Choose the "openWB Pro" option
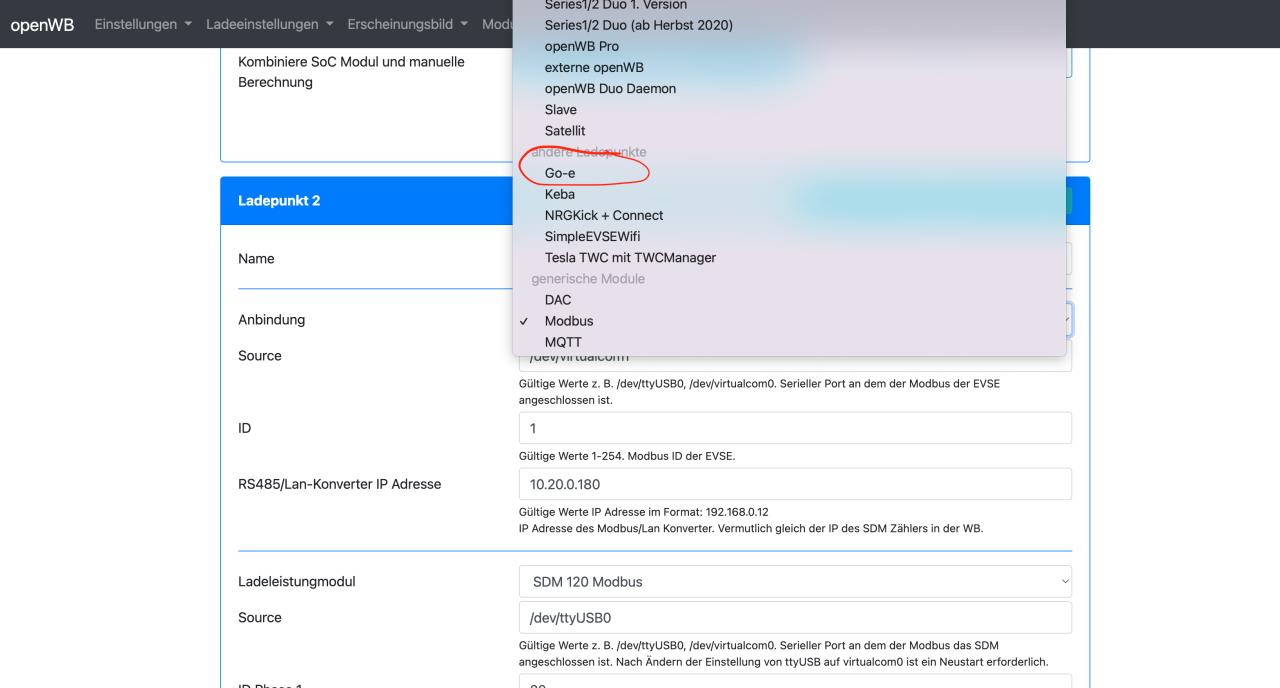 (789, 46)
